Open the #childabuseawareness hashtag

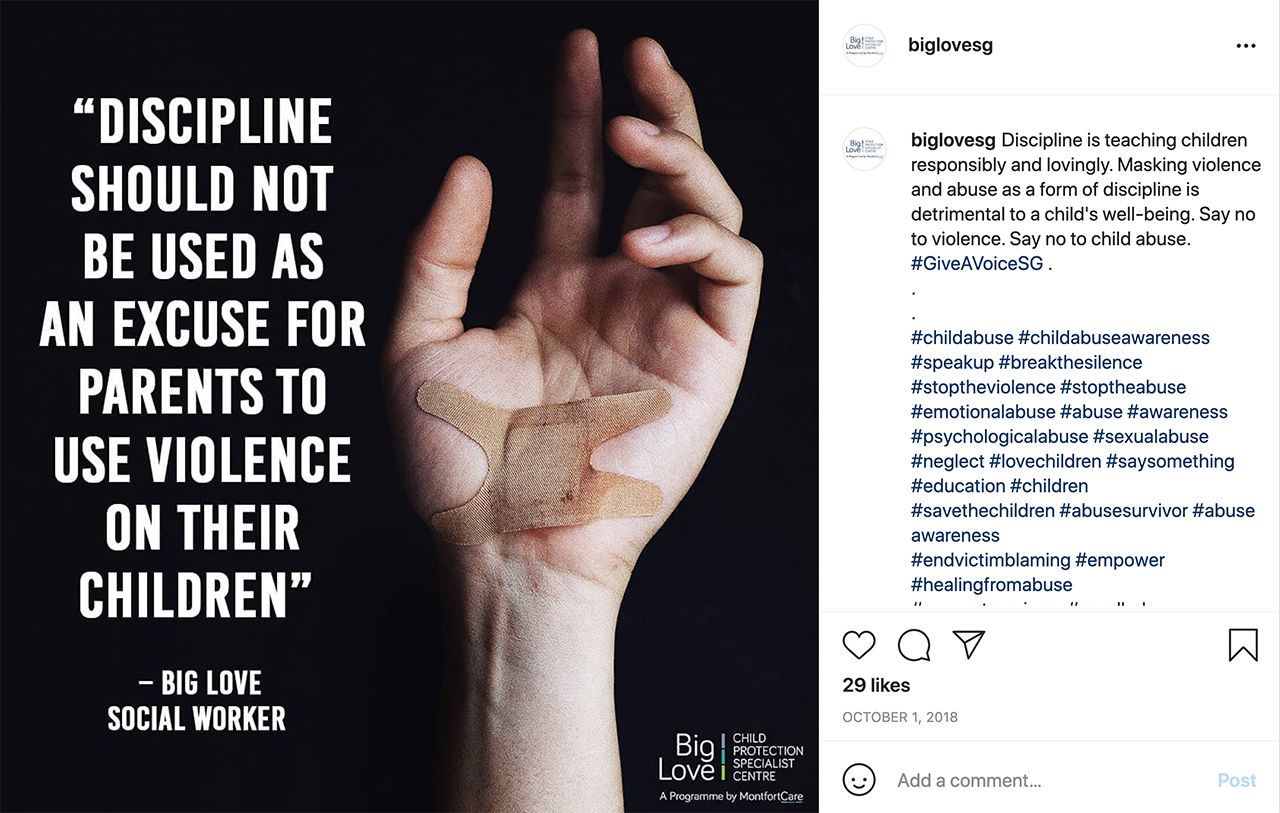[1114, 338]
